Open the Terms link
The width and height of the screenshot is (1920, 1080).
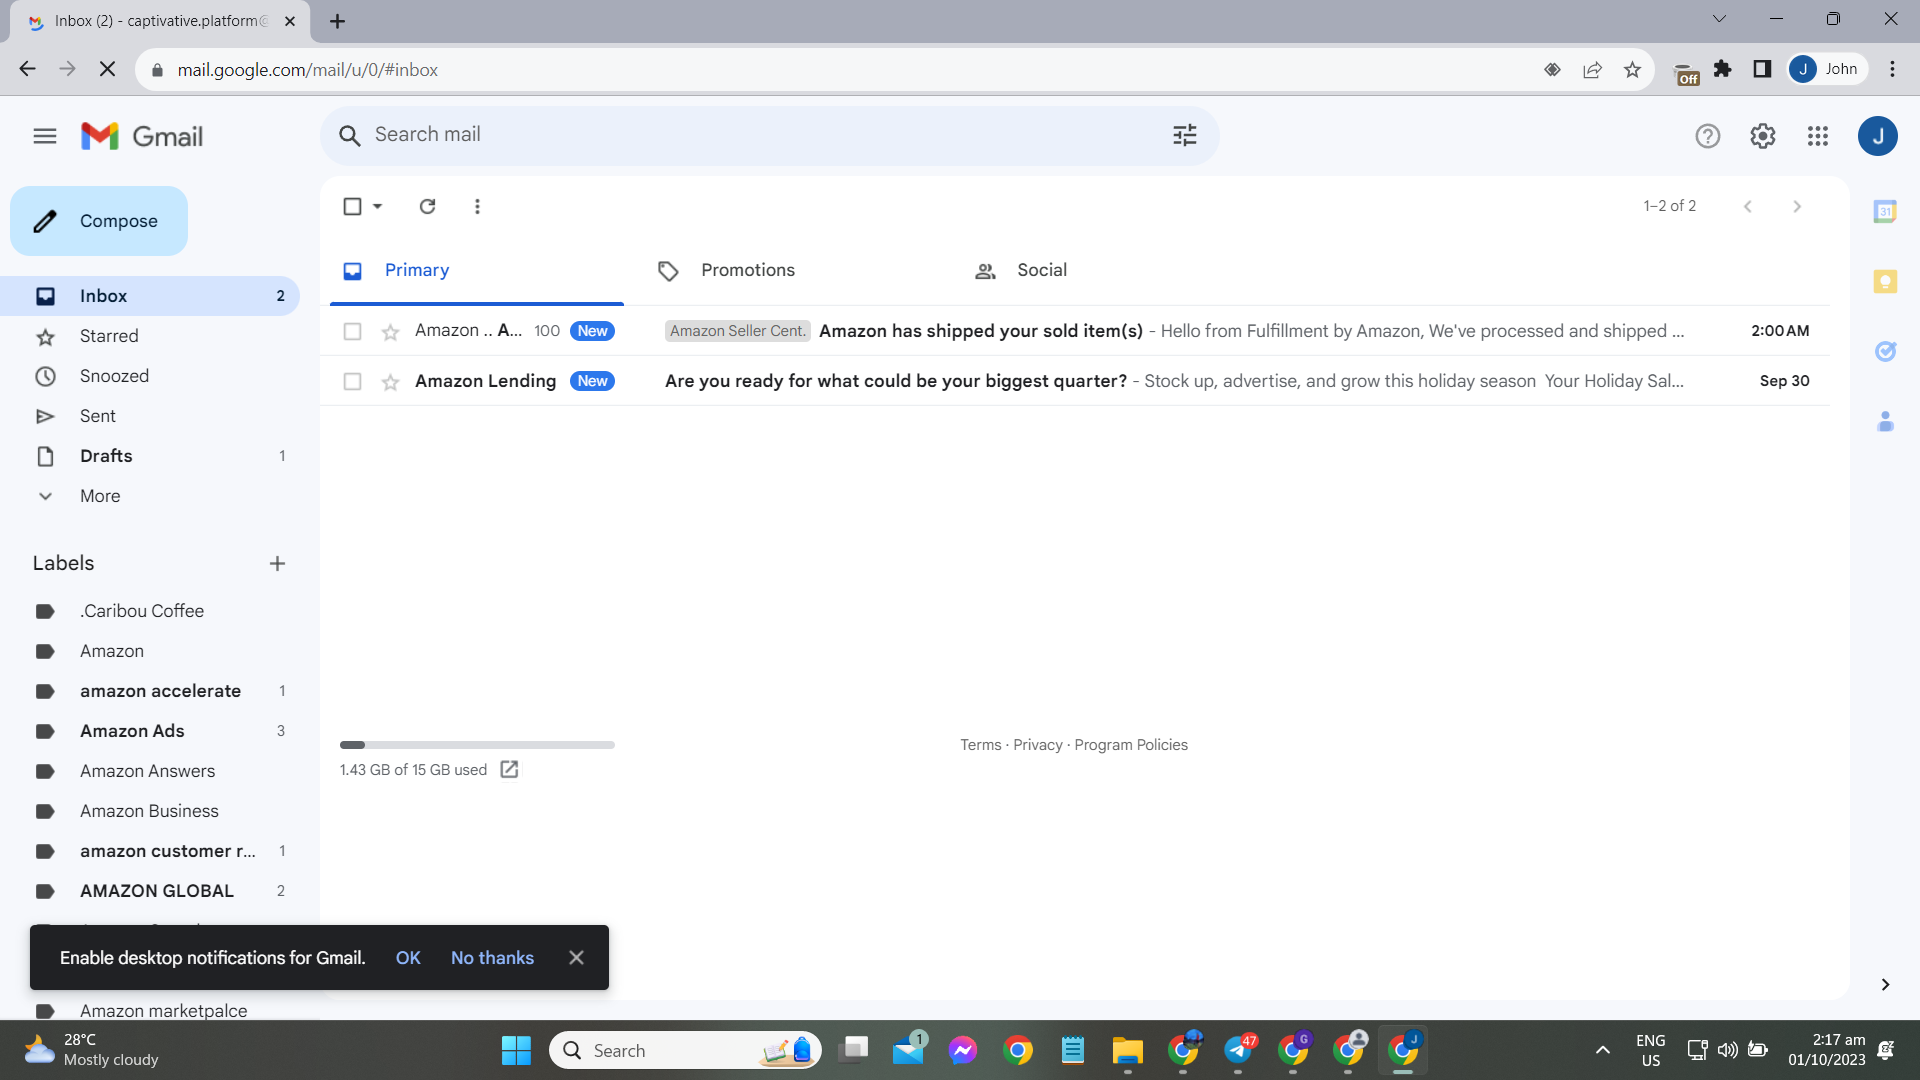coord(980,745)
